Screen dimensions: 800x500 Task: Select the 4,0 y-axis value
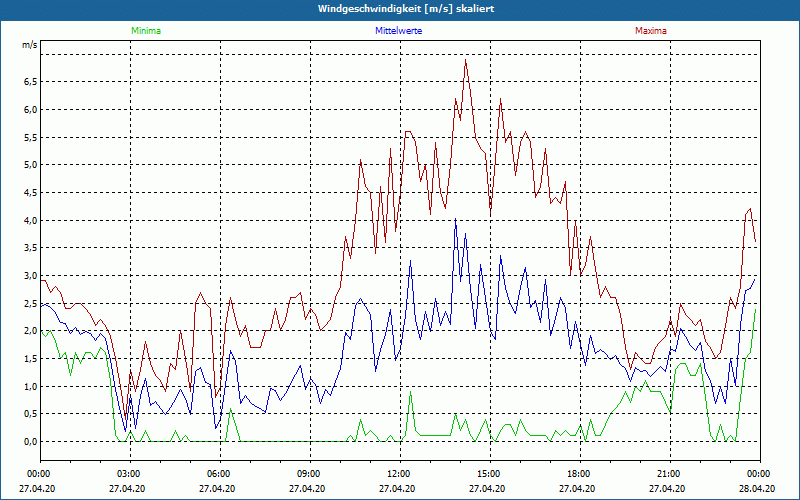click(31, 220)
